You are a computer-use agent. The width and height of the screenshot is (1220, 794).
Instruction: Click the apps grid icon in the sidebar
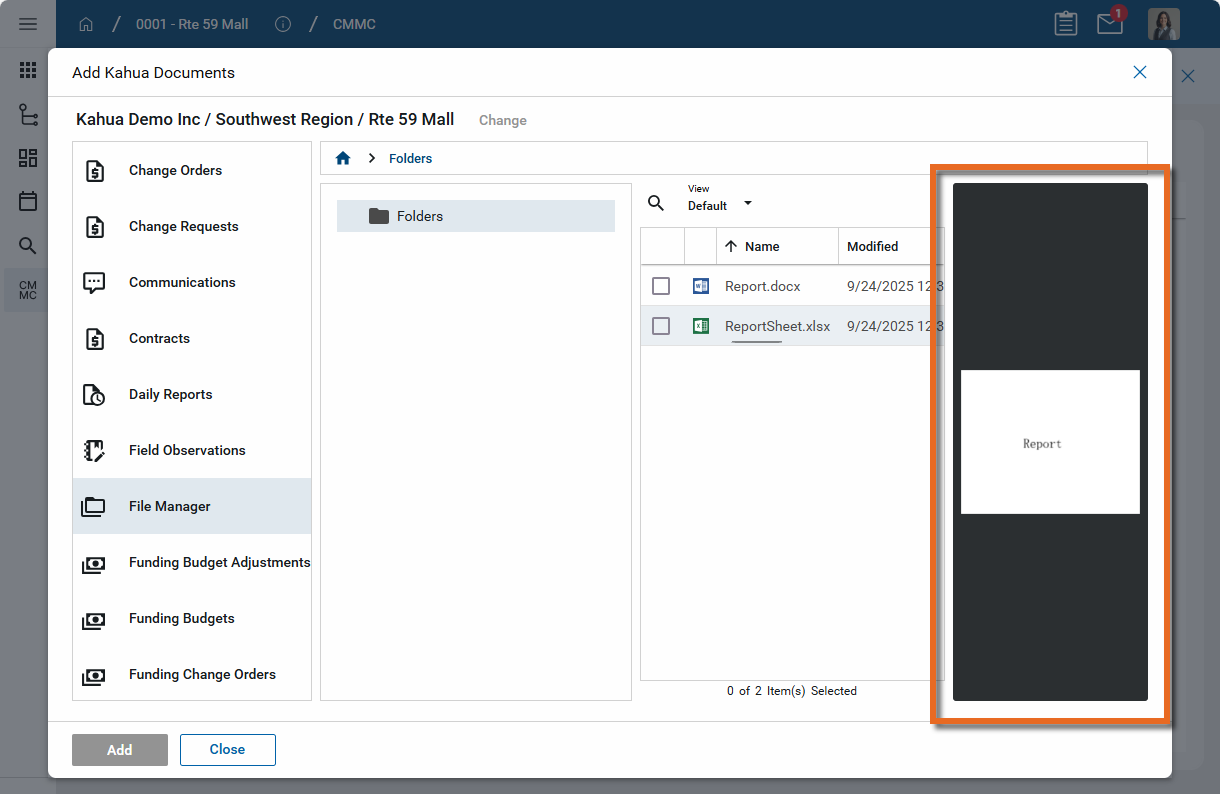point(28,70)
